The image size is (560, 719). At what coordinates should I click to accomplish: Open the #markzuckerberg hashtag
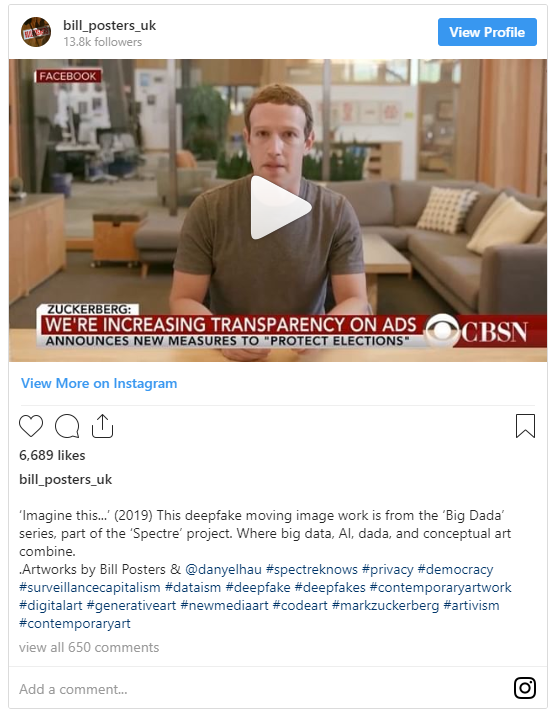click(385, 605)
